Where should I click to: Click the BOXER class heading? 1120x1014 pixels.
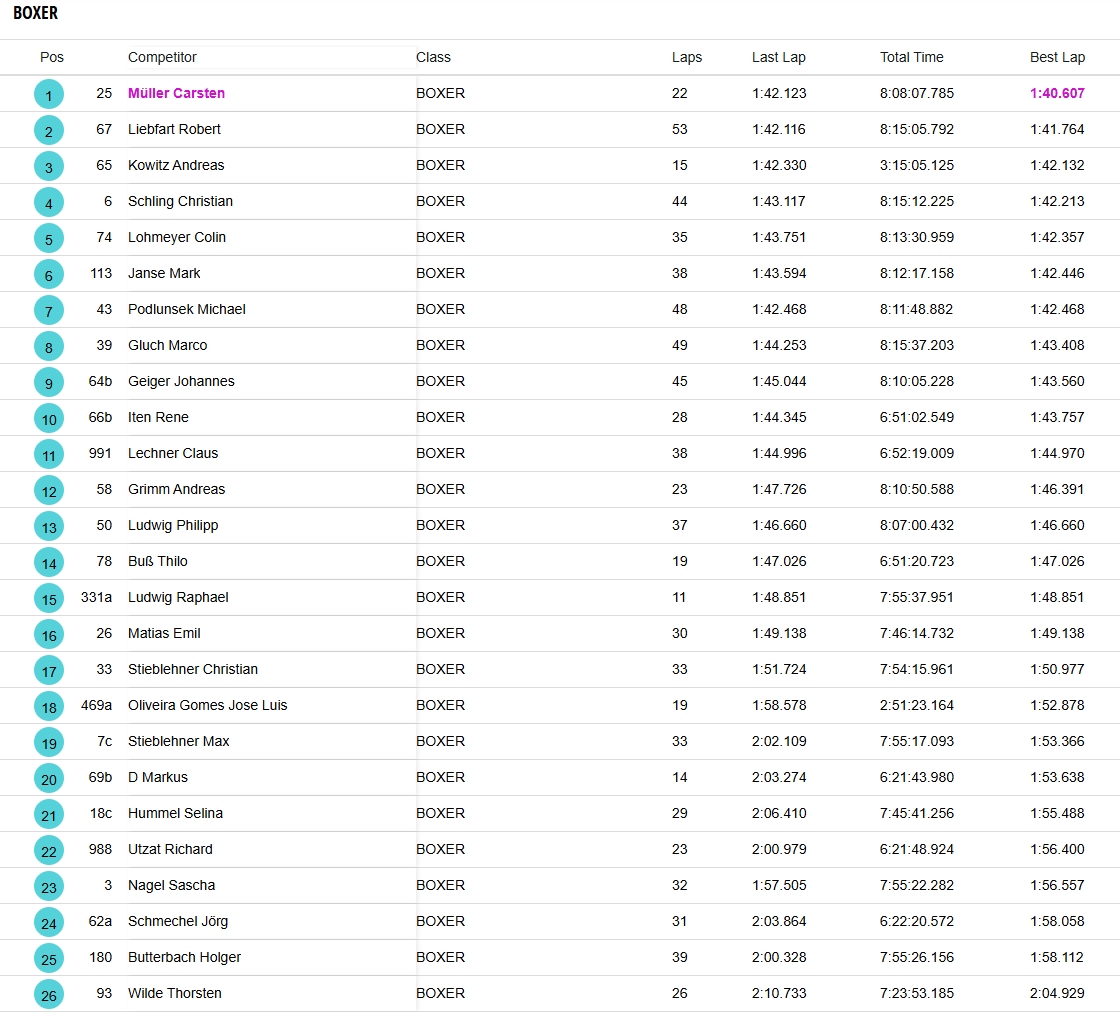tap(36, 14)
